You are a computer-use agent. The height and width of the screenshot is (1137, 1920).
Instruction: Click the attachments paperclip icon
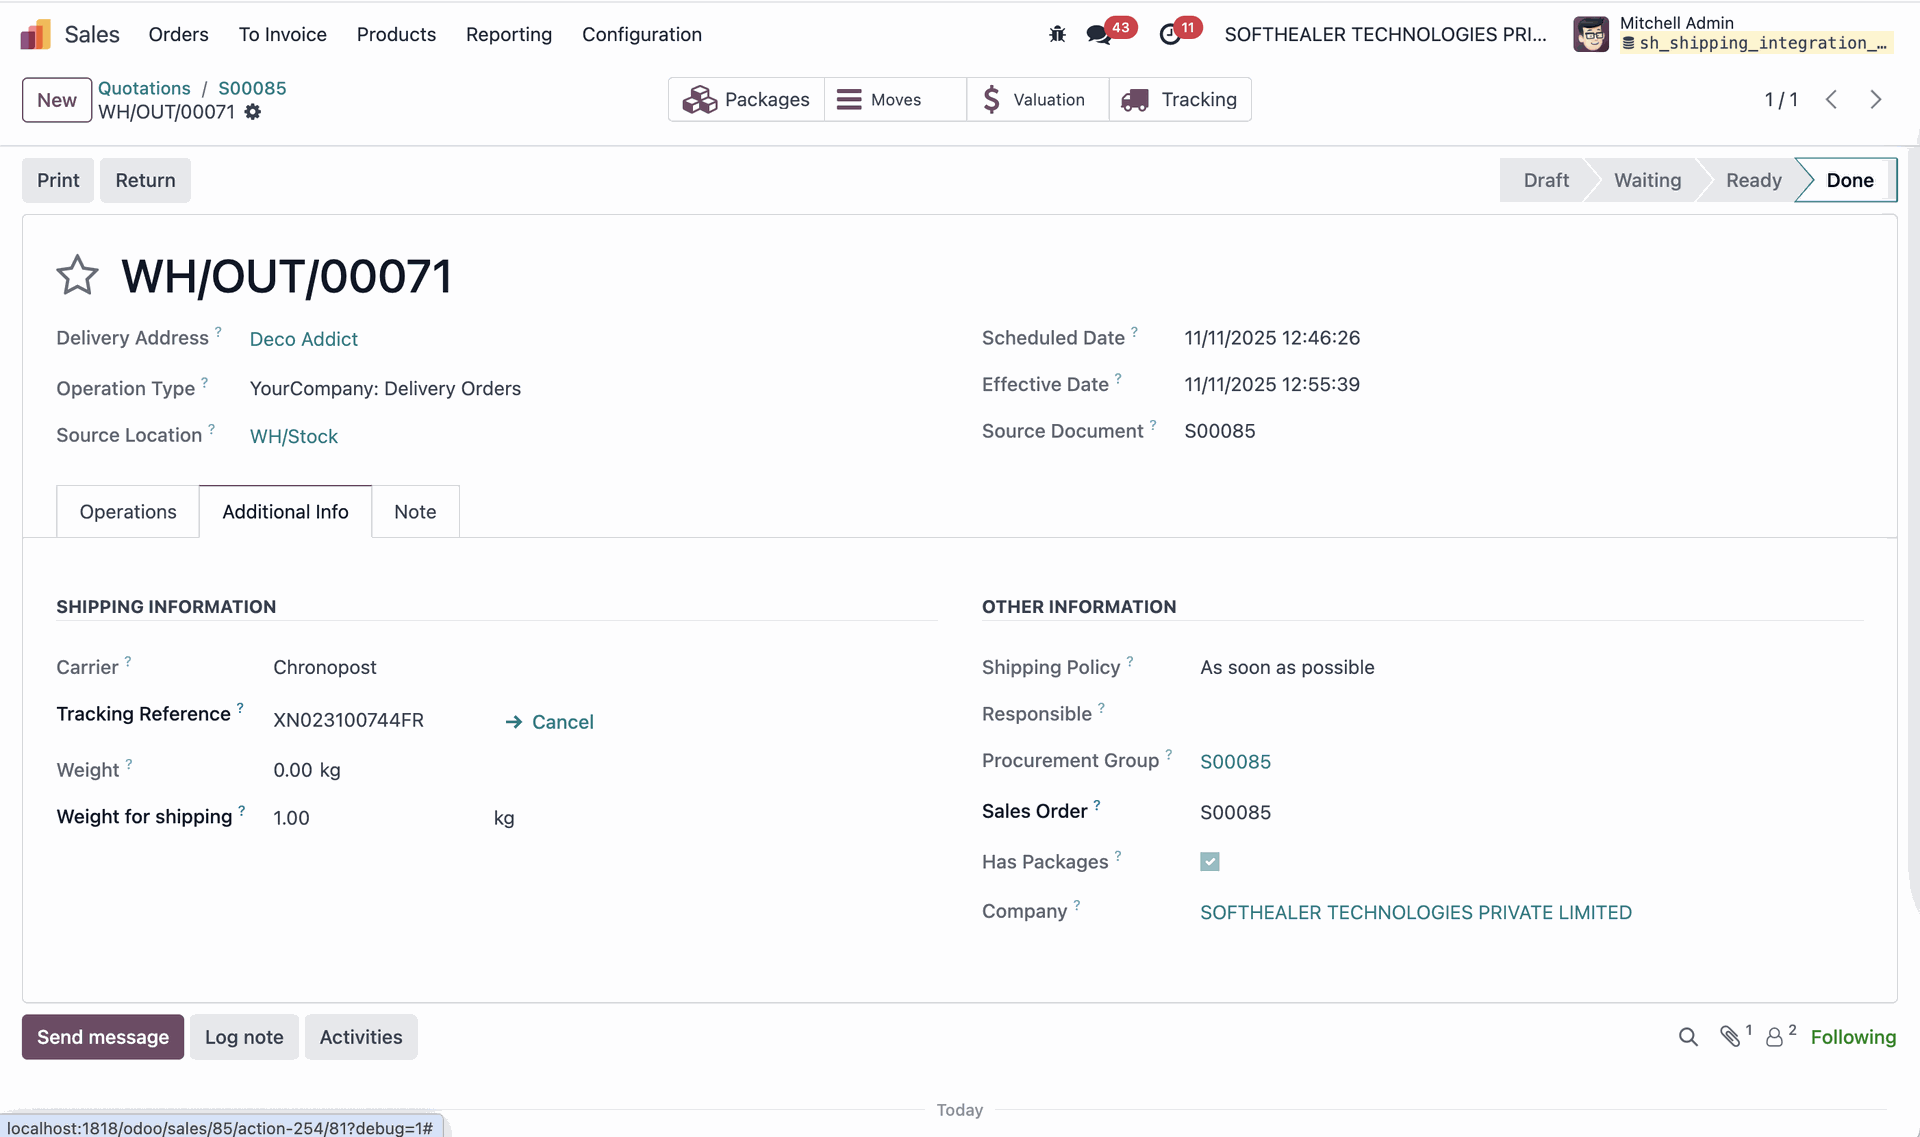click(x=1730, y=1037)
